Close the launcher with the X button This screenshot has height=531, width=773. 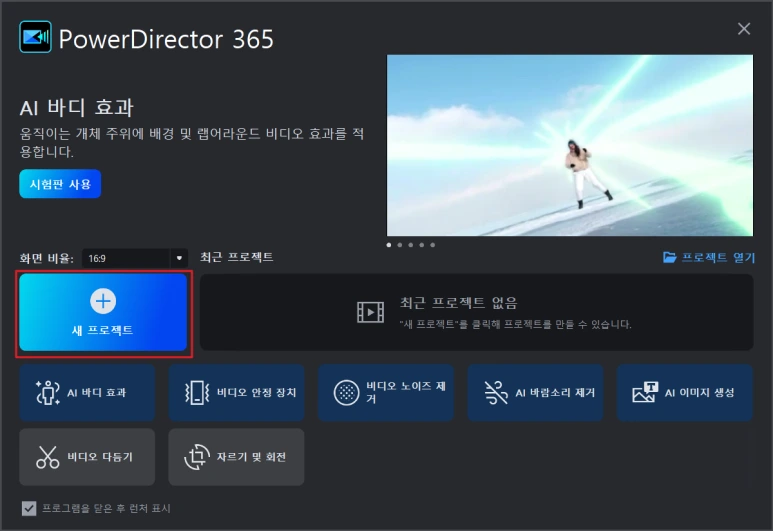coord(744,29)
